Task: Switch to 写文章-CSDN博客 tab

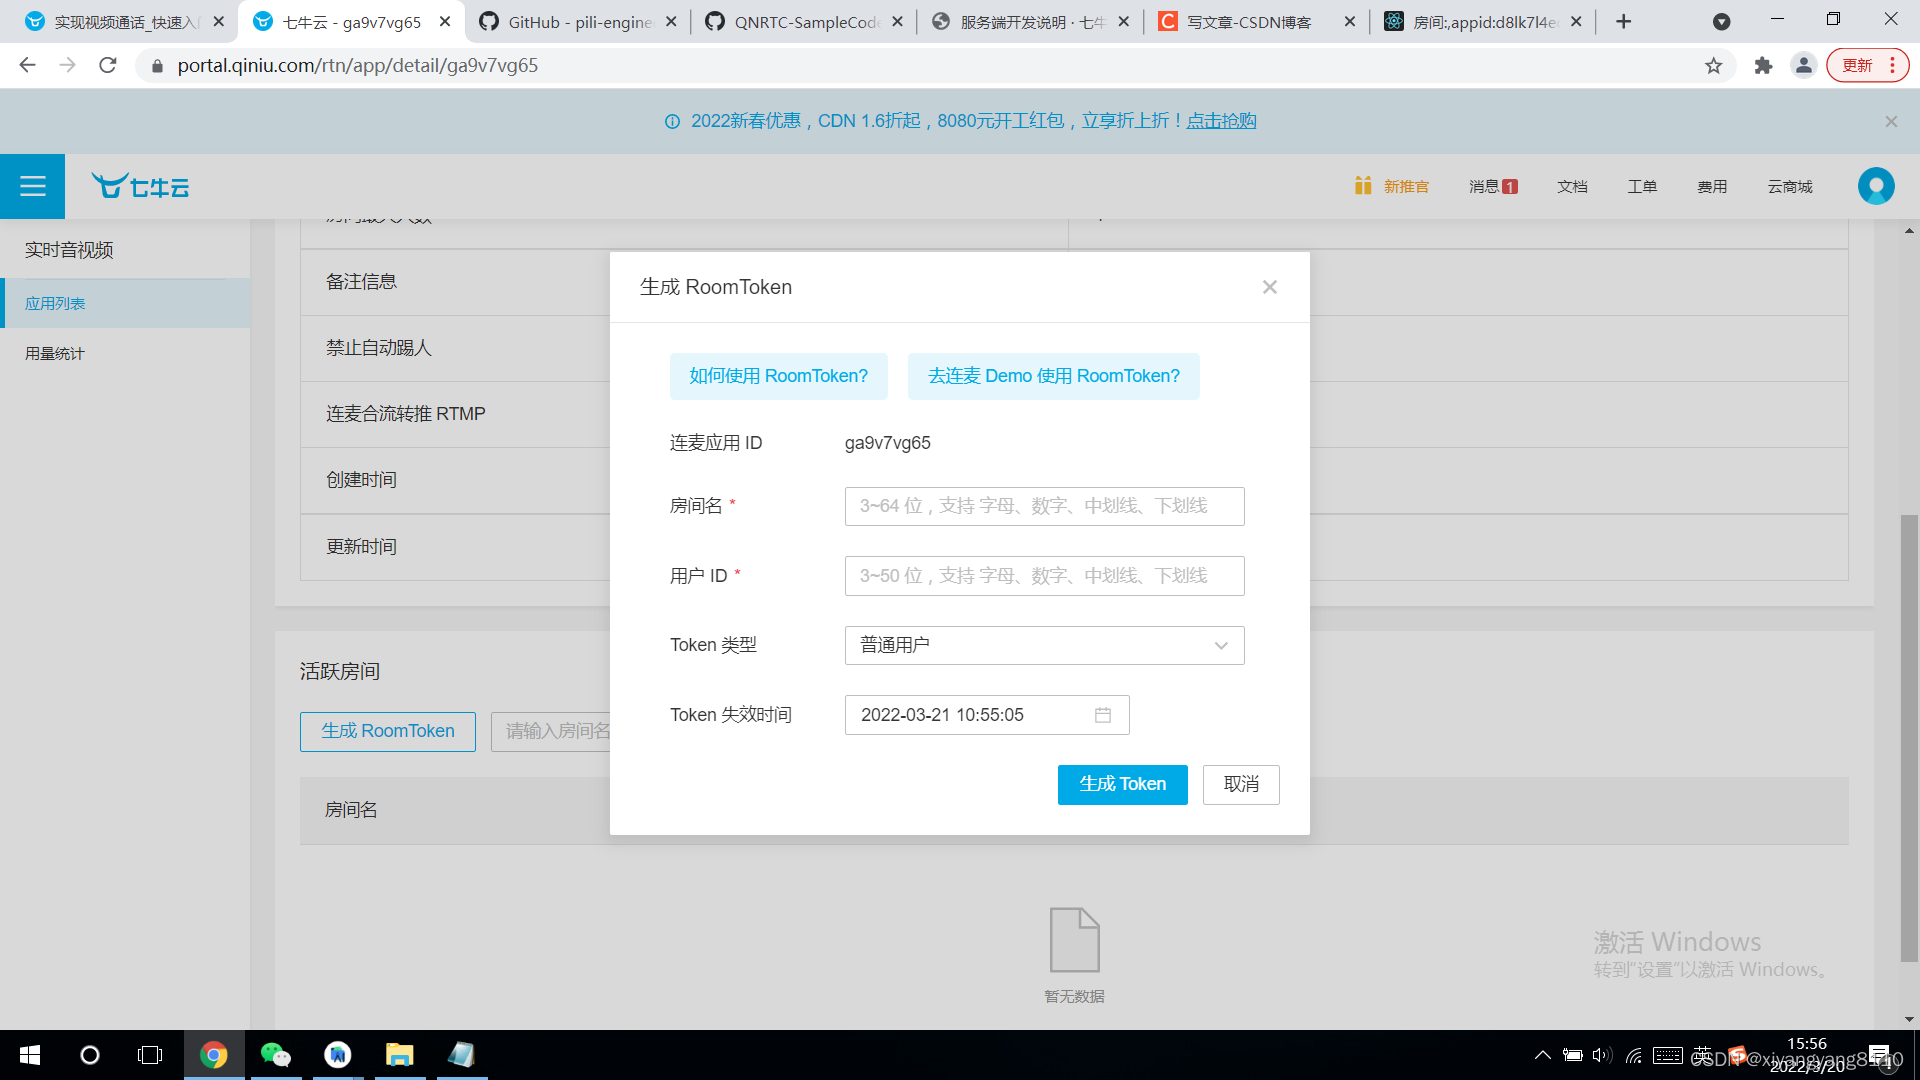Action: click(x=1257, y=22)
